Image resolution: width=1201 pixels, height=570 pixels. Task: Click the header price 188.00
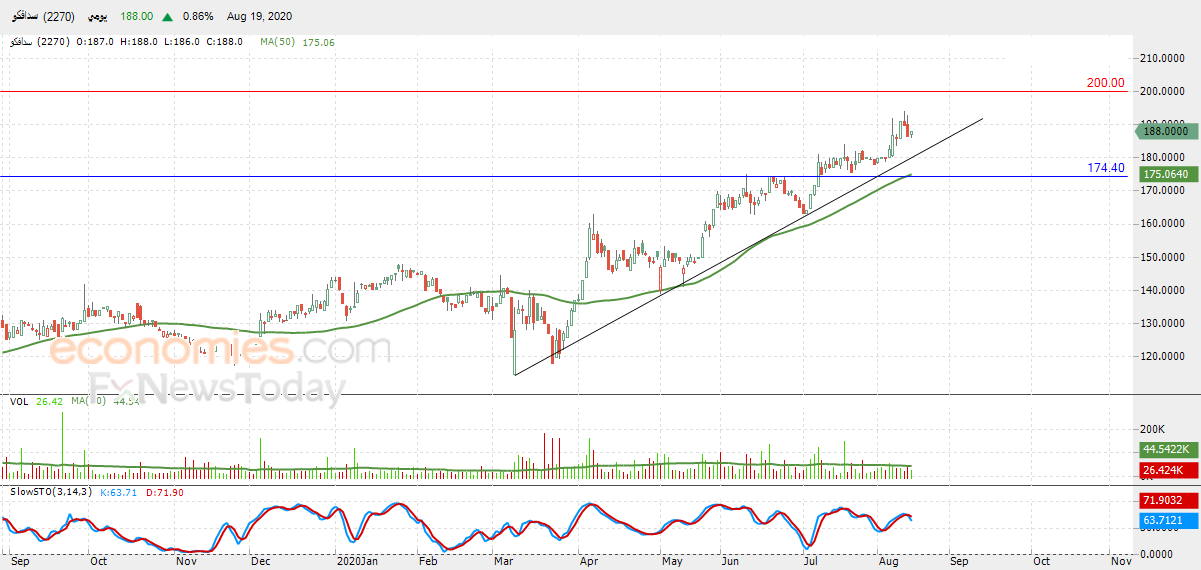pyautogui.click(x=136, y=17)
